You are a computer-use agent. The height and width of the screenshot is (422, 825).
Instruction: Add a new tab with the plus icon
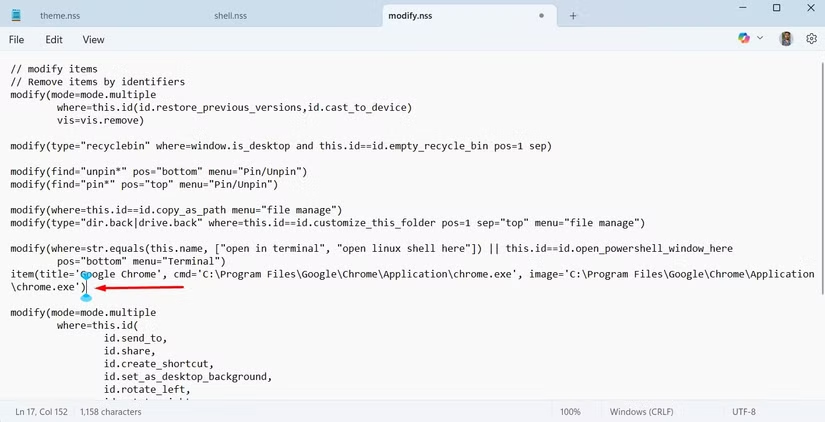point(573,16)
